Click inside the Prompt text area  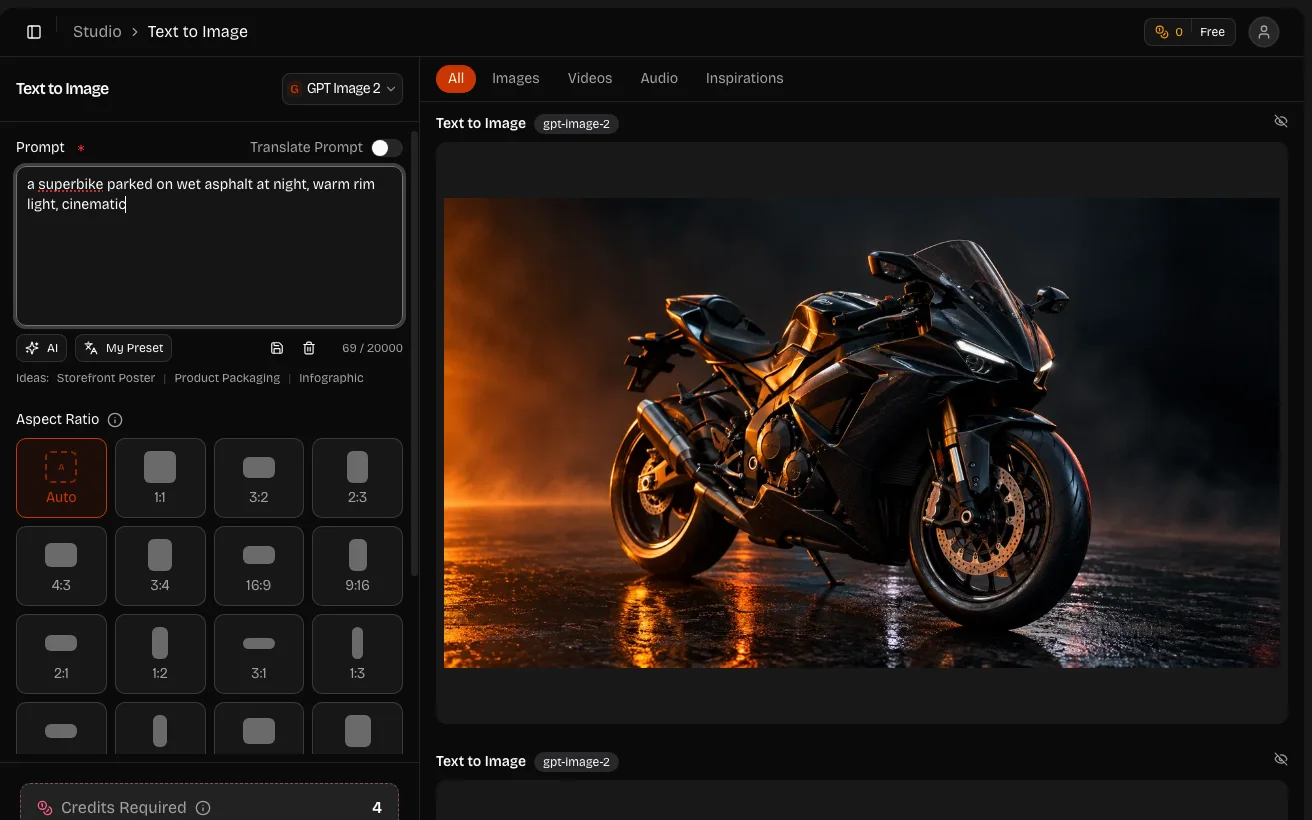tap(210, 246)
